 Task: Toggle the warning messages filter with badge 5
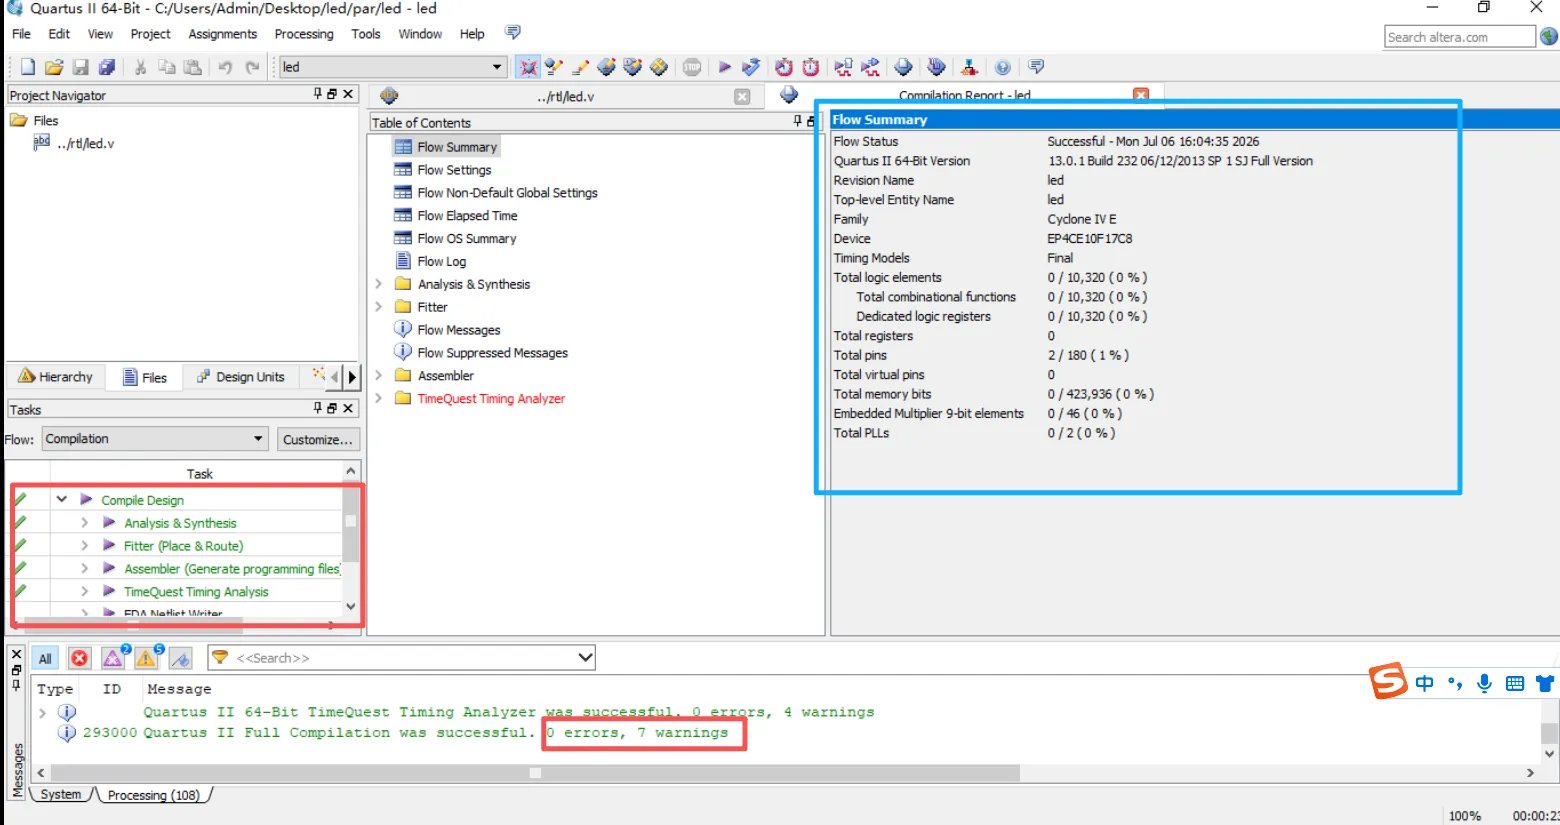(x=148, y=657)
